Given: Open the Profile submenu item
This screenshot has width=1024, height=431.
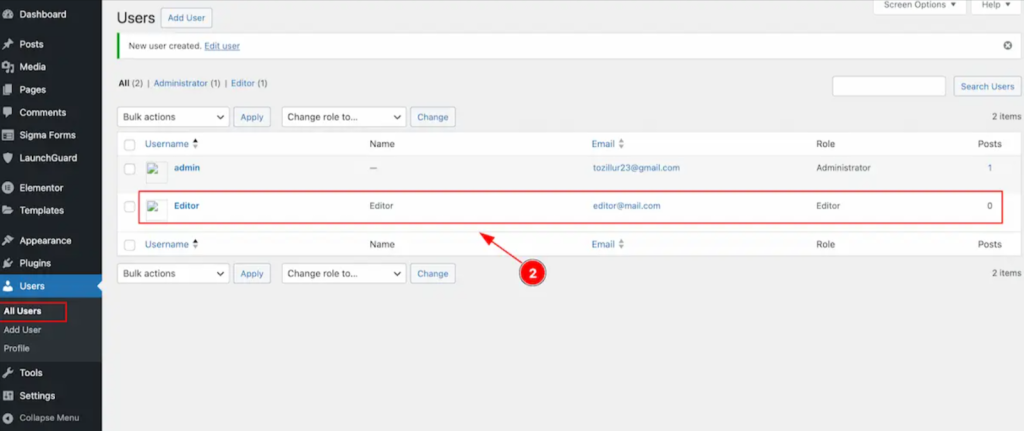Looking at the screenshot, I should (17, 348).
